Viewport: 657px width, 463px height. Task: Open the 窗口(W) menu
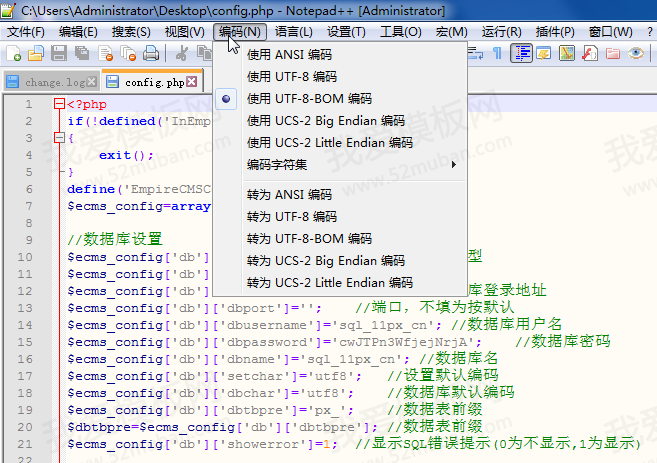pyautogui.click(x=610, y=32)
